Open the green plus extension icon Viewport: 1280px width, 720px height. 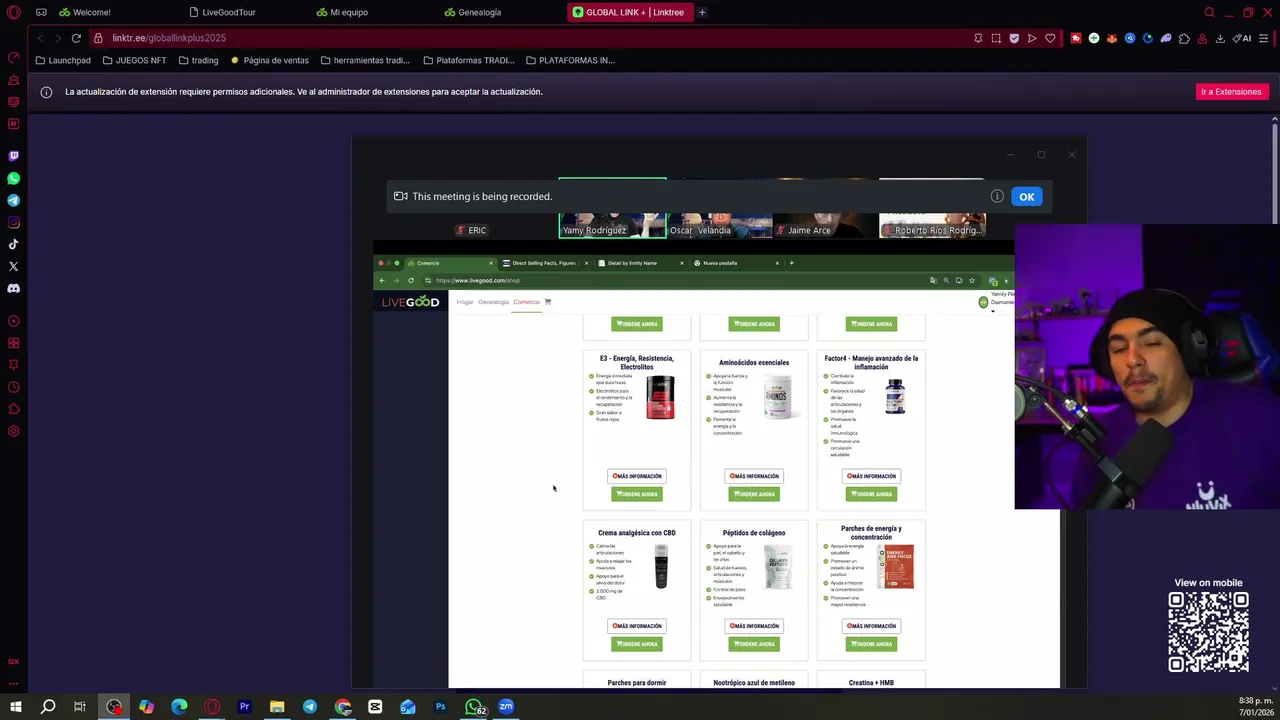pos(1094,38)
